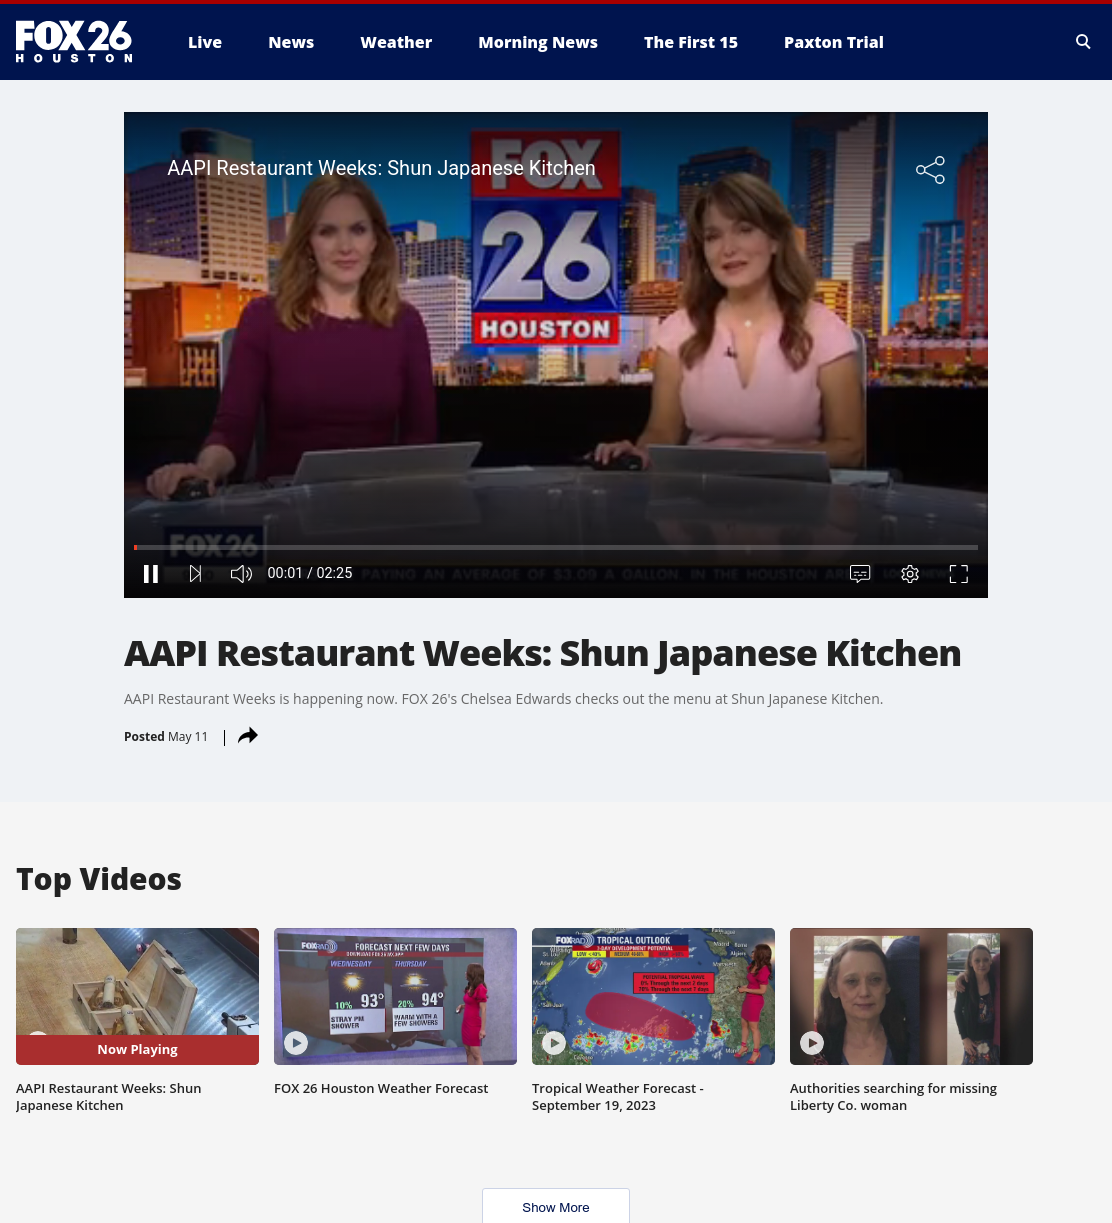
Task: Play Tropical Weather Forecast video thumbnail
Action: [x=653, y=996]
